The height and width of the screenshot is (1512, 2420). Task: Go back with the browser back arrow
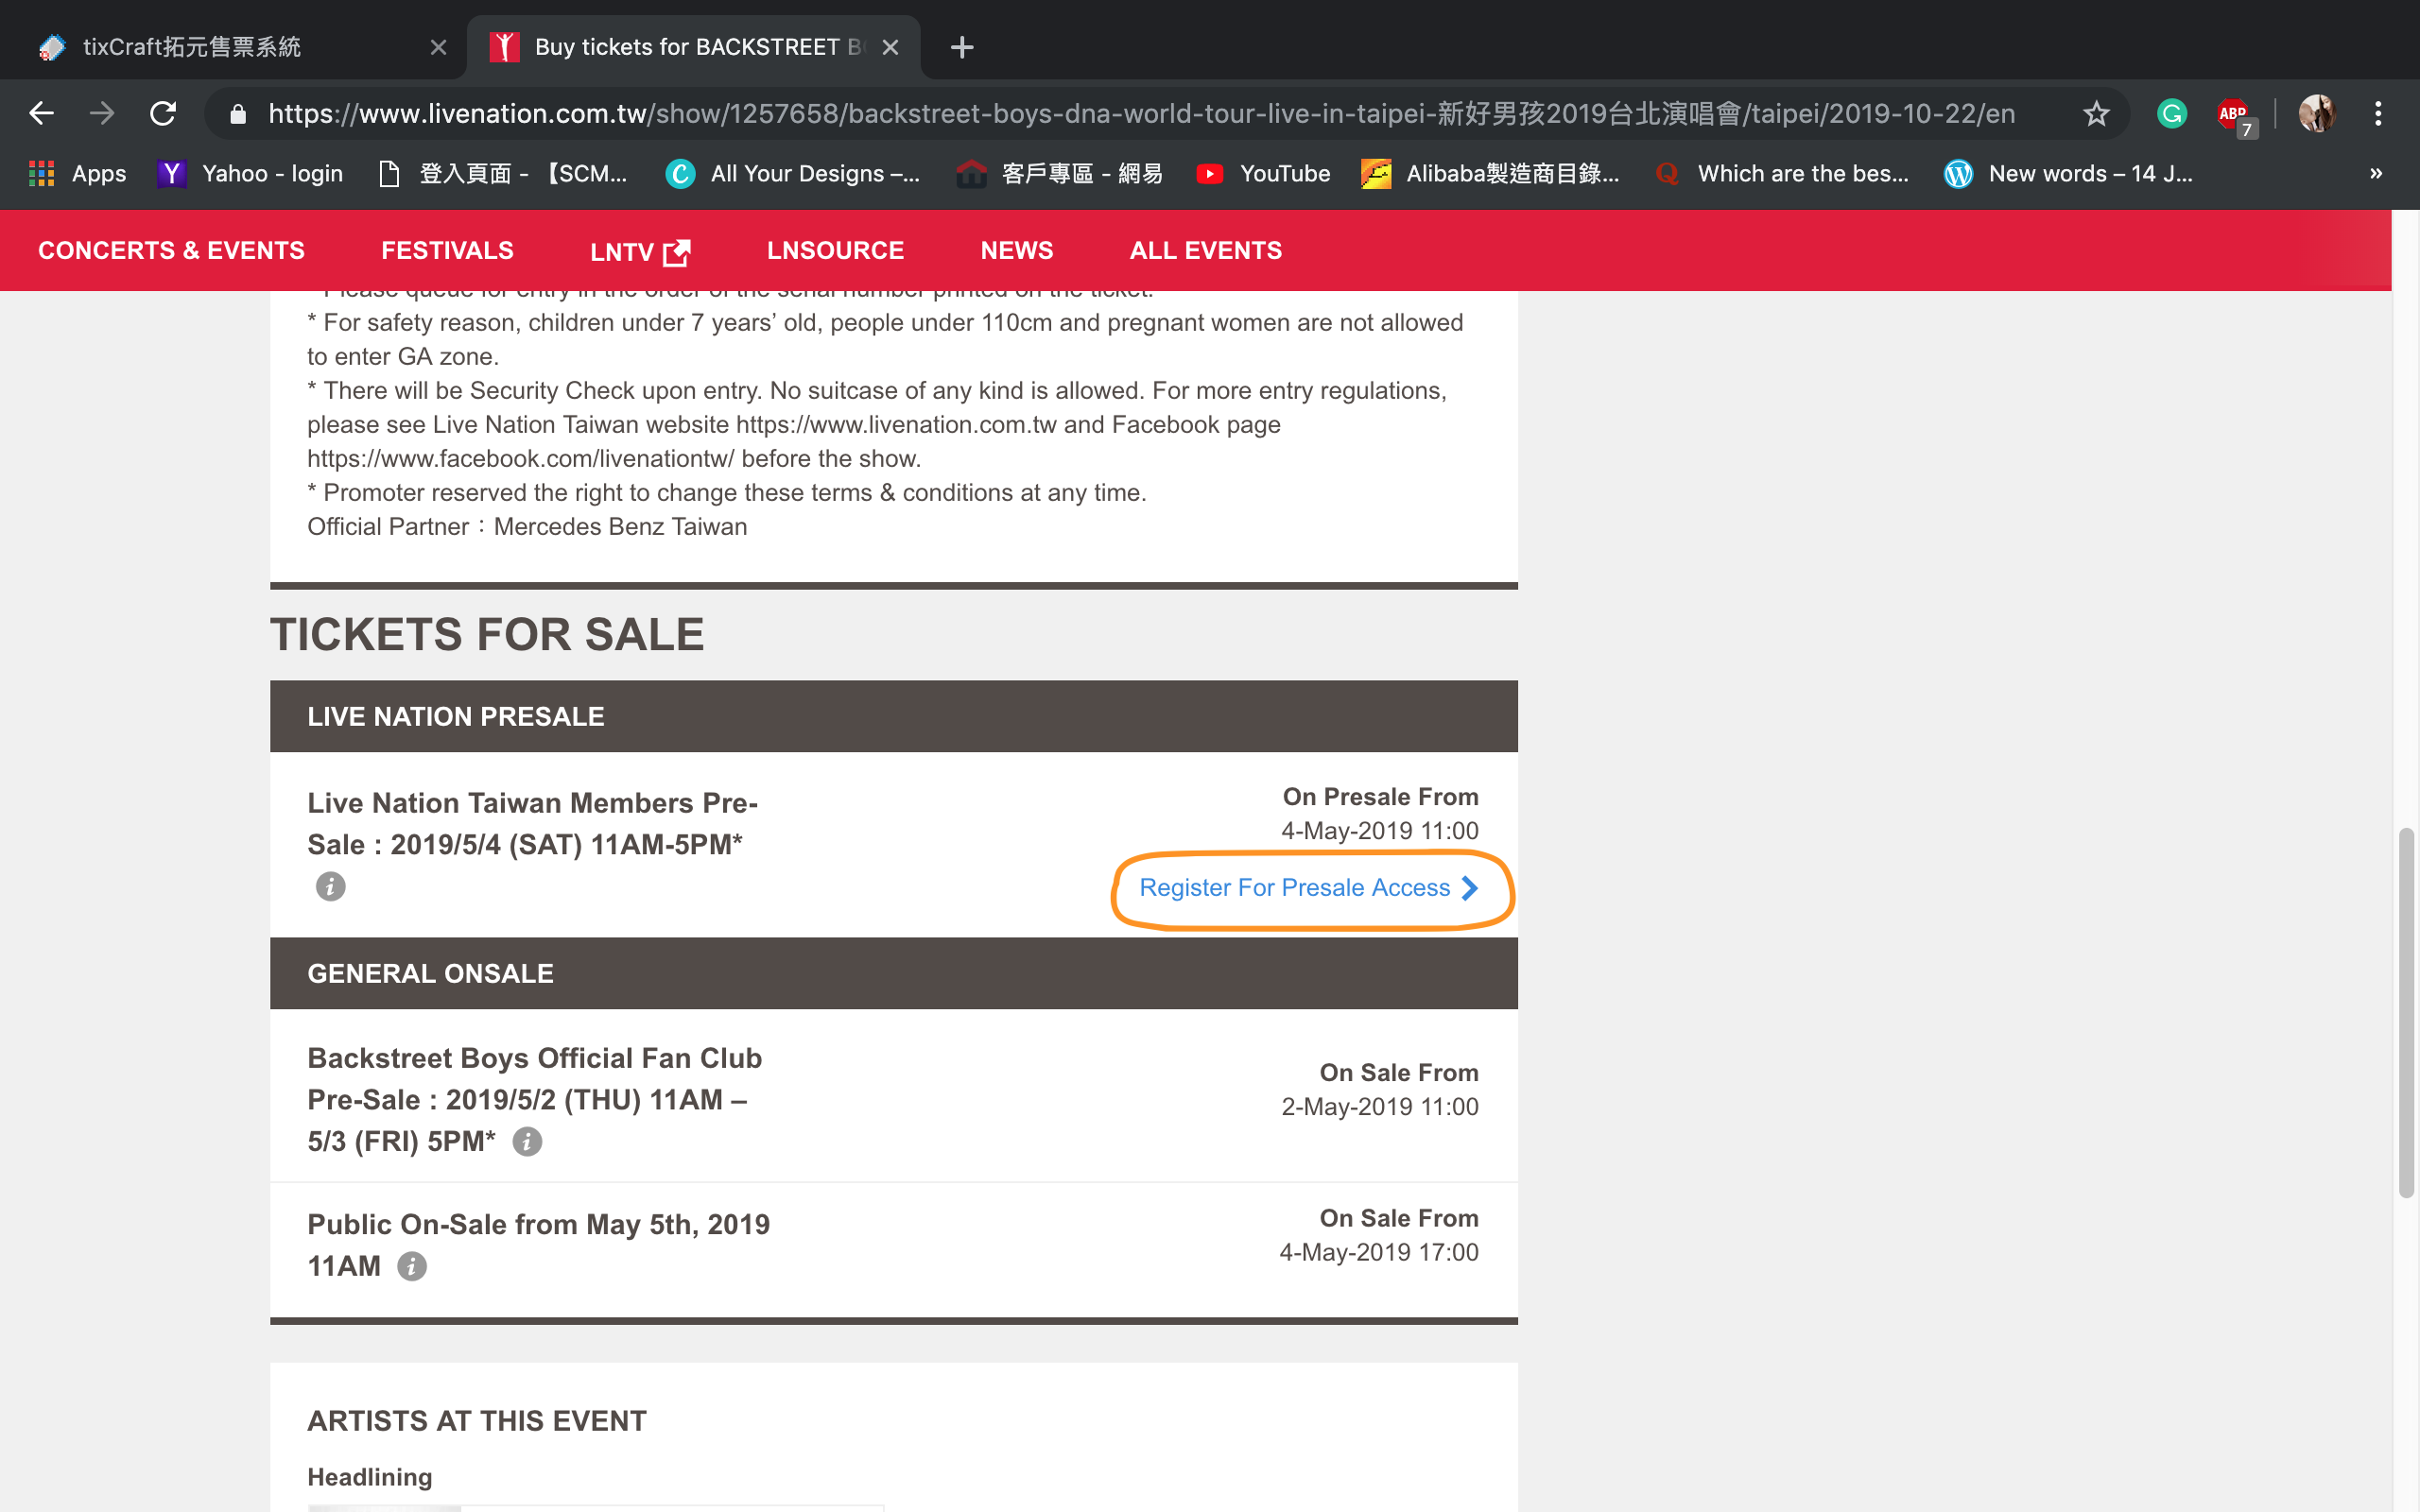tap(41, 114)
